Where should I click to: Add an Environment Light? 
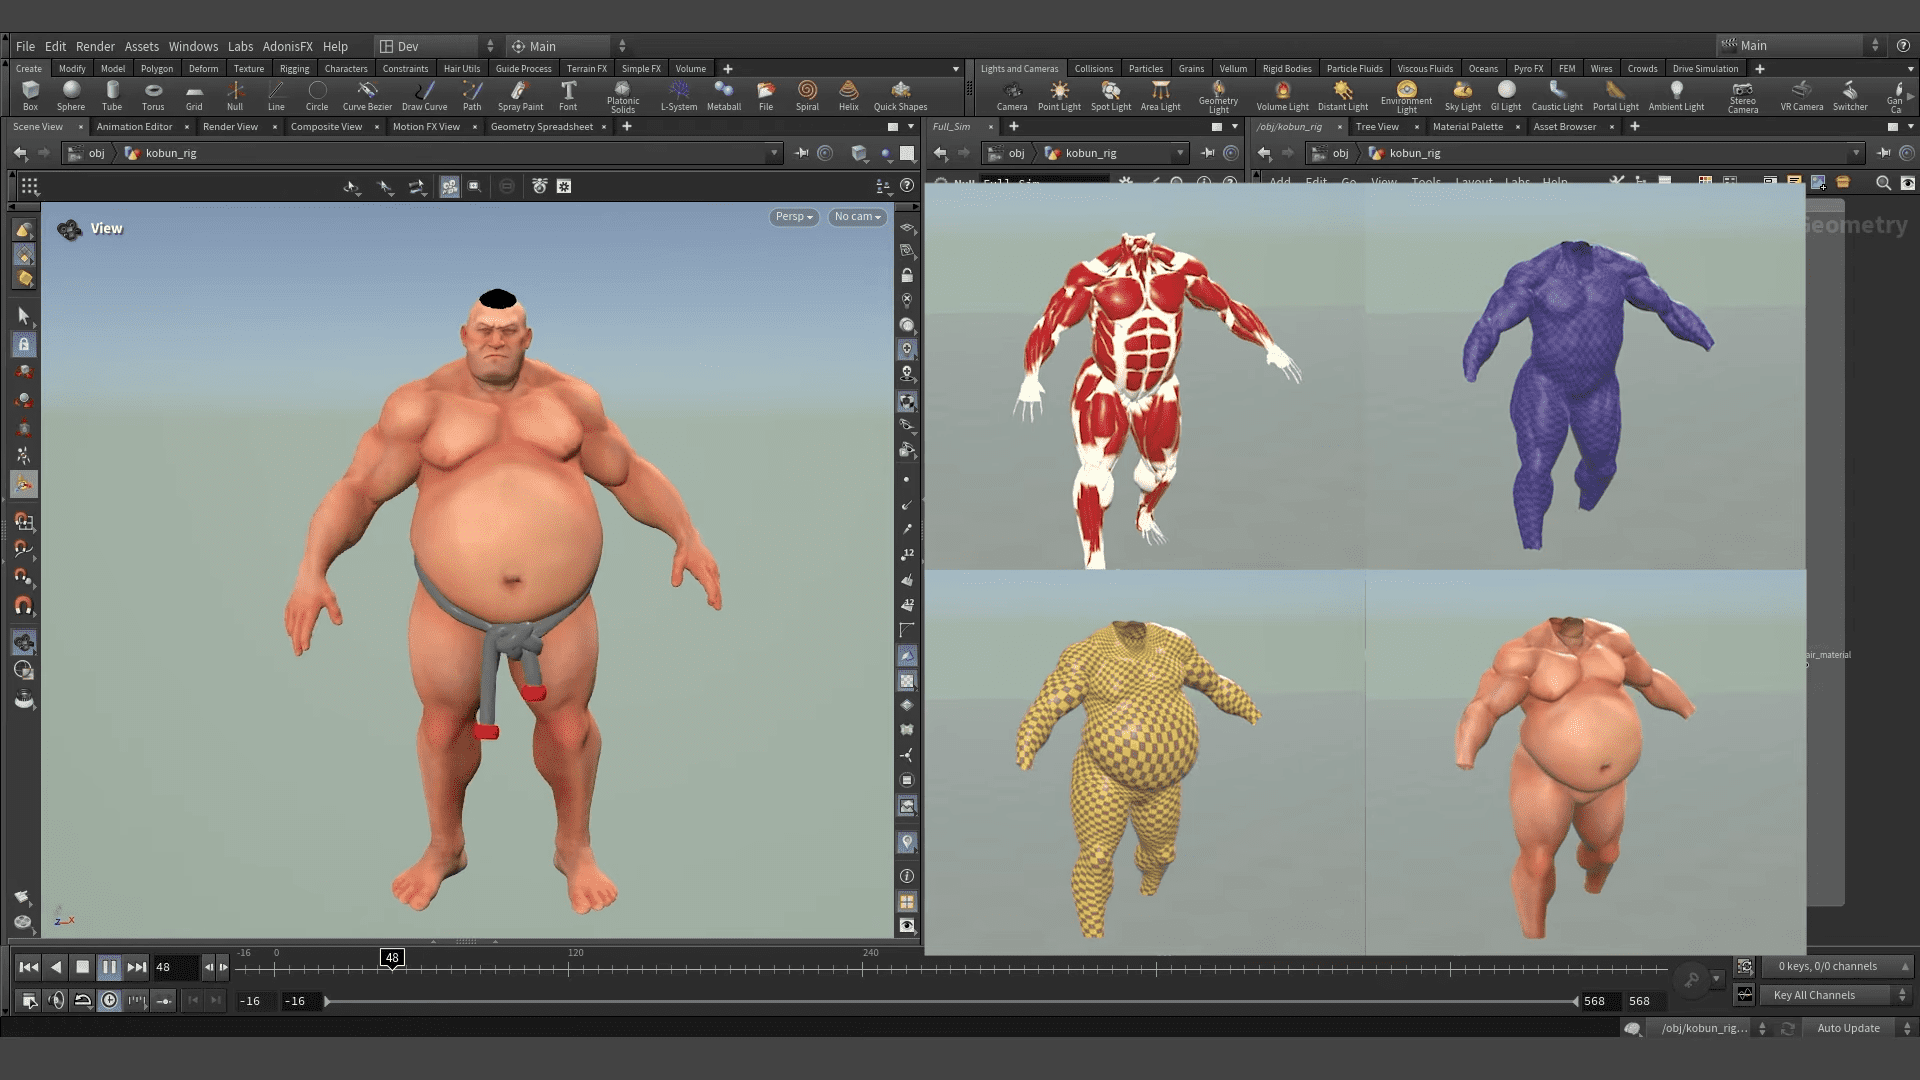click(x=1406, y=95)
